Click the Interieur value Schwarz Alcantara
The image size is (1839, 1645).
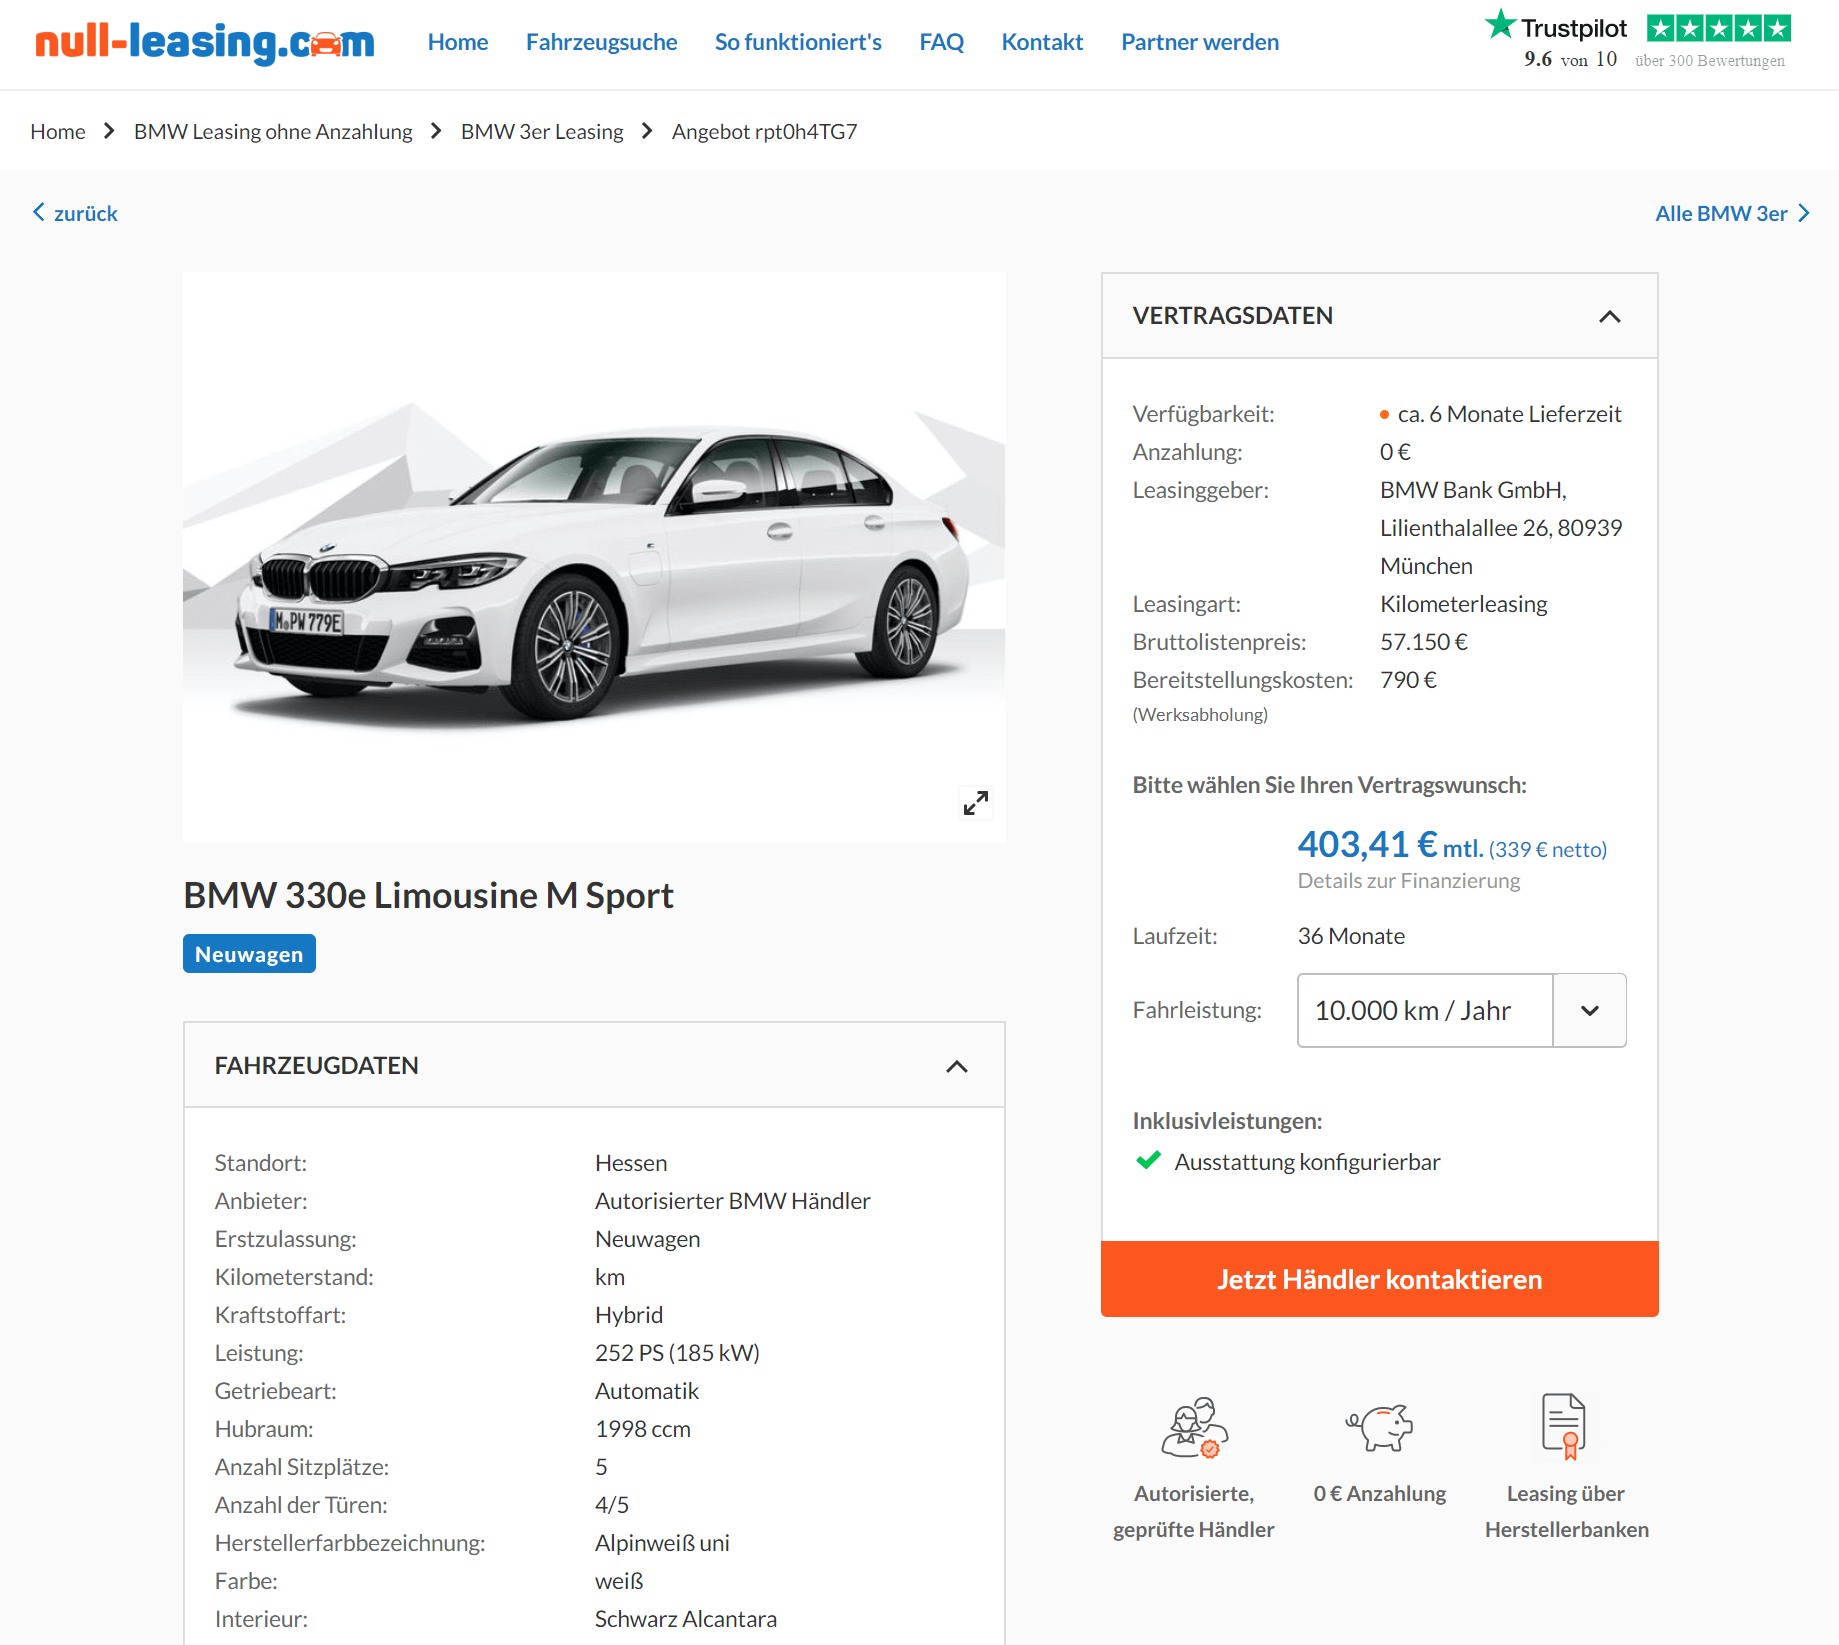685,1619
